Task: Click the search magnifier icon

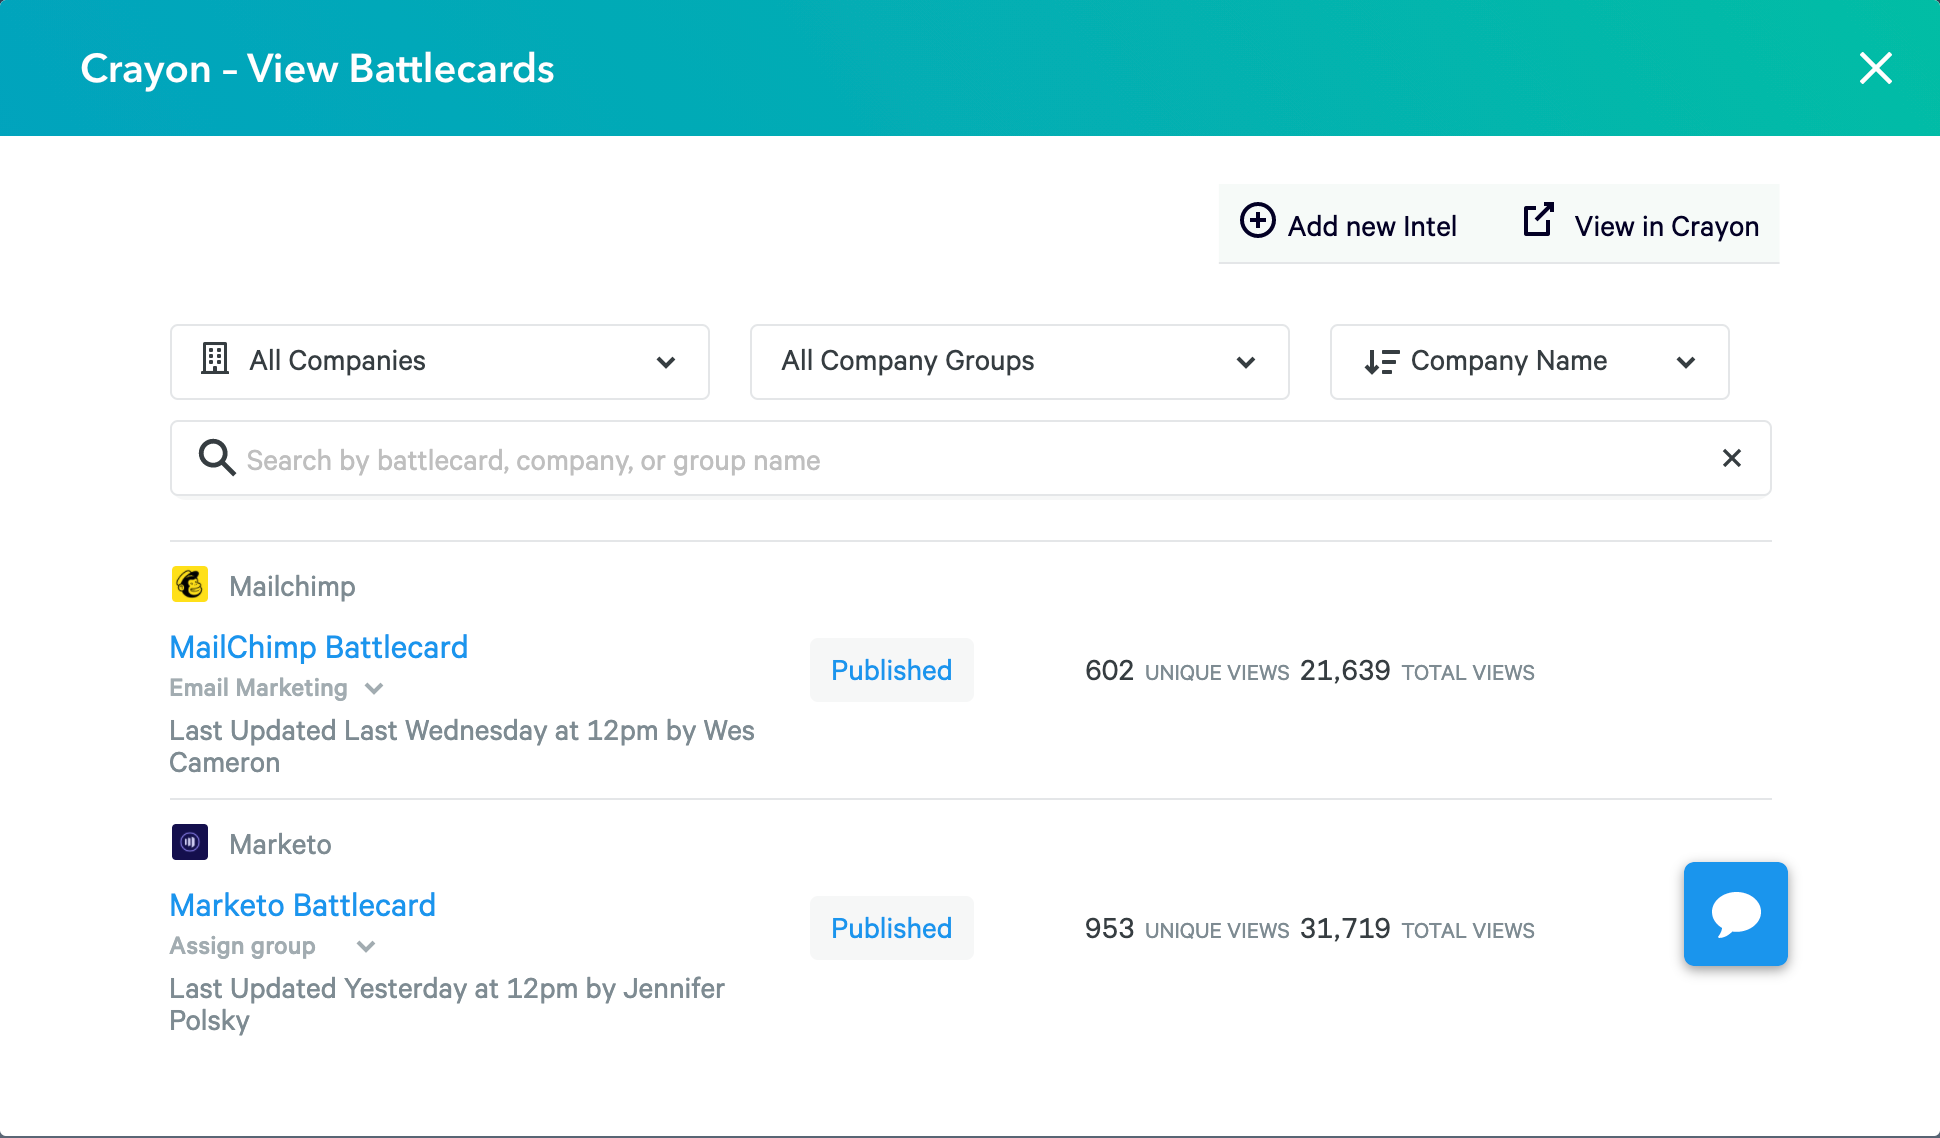Action: click(x=216, y=458)
